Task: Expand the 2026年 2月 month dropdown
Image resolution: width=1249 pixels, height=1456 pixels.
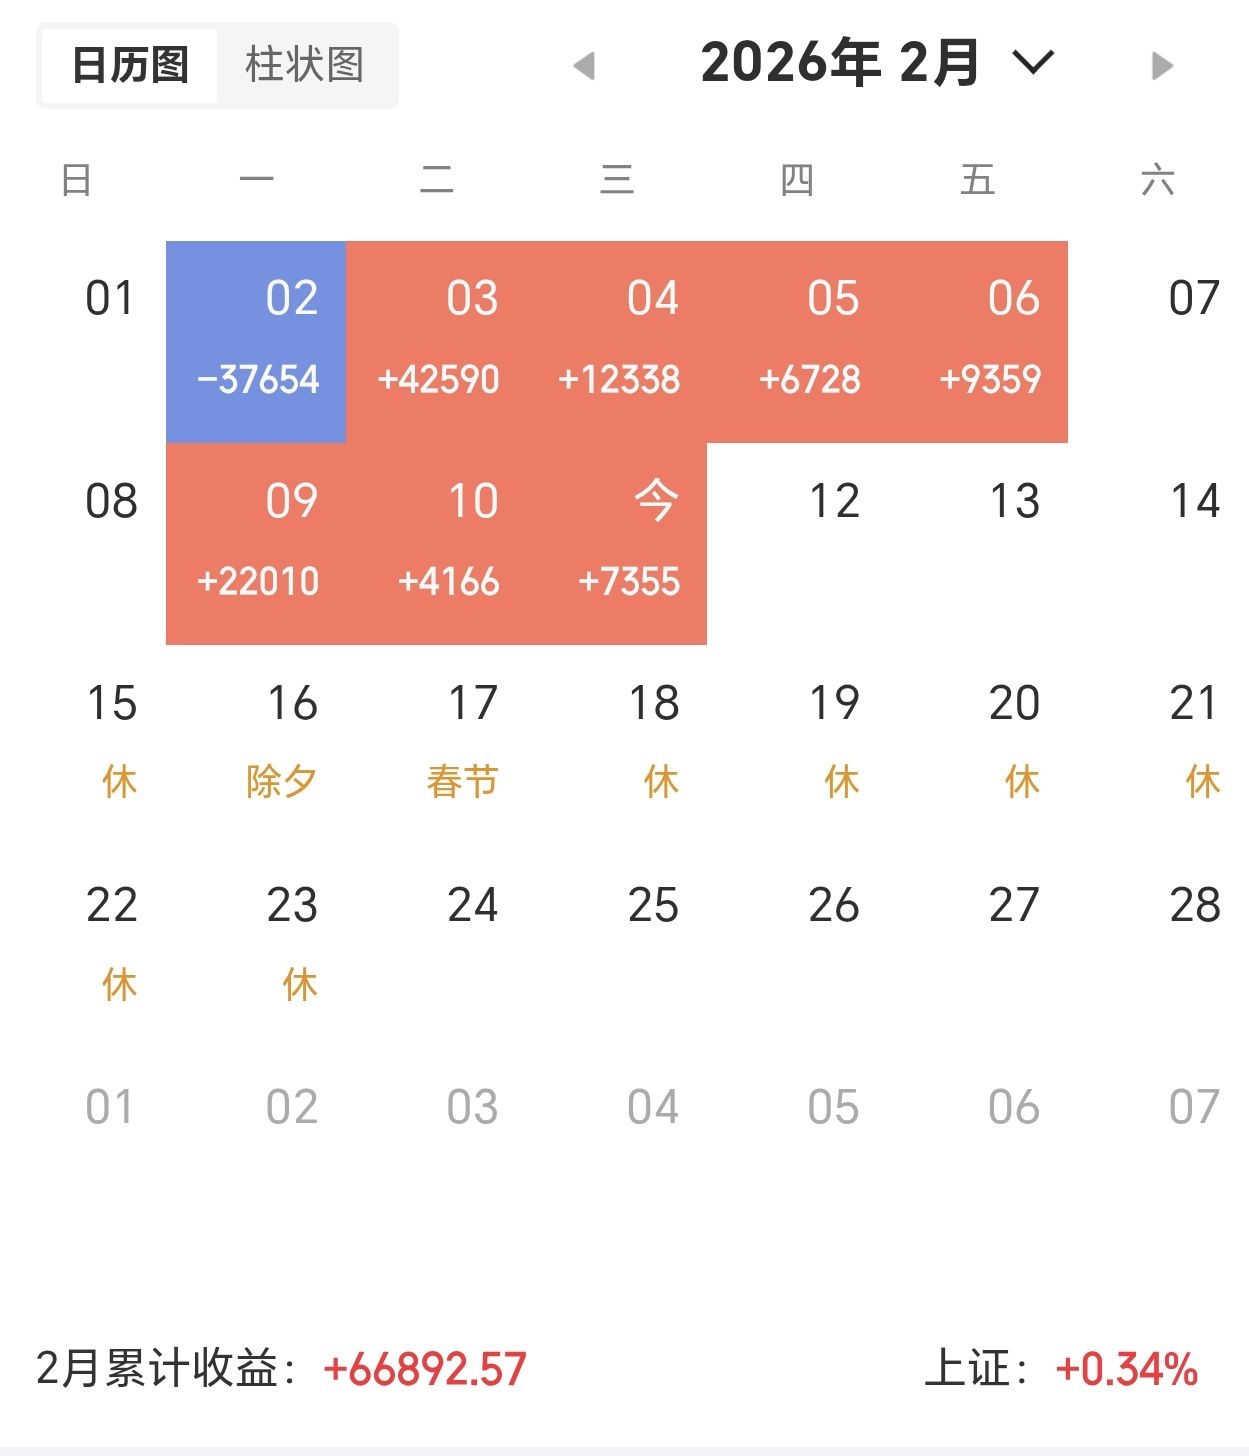Action: 1033,63
